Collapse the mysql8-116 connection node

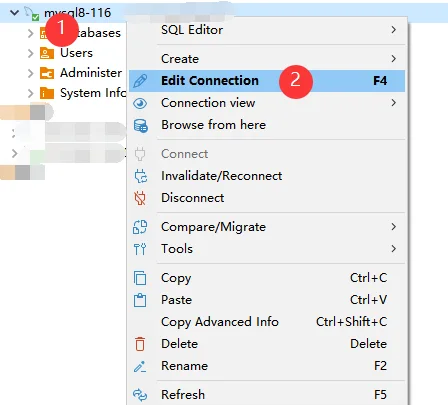(x=14, y=13)
